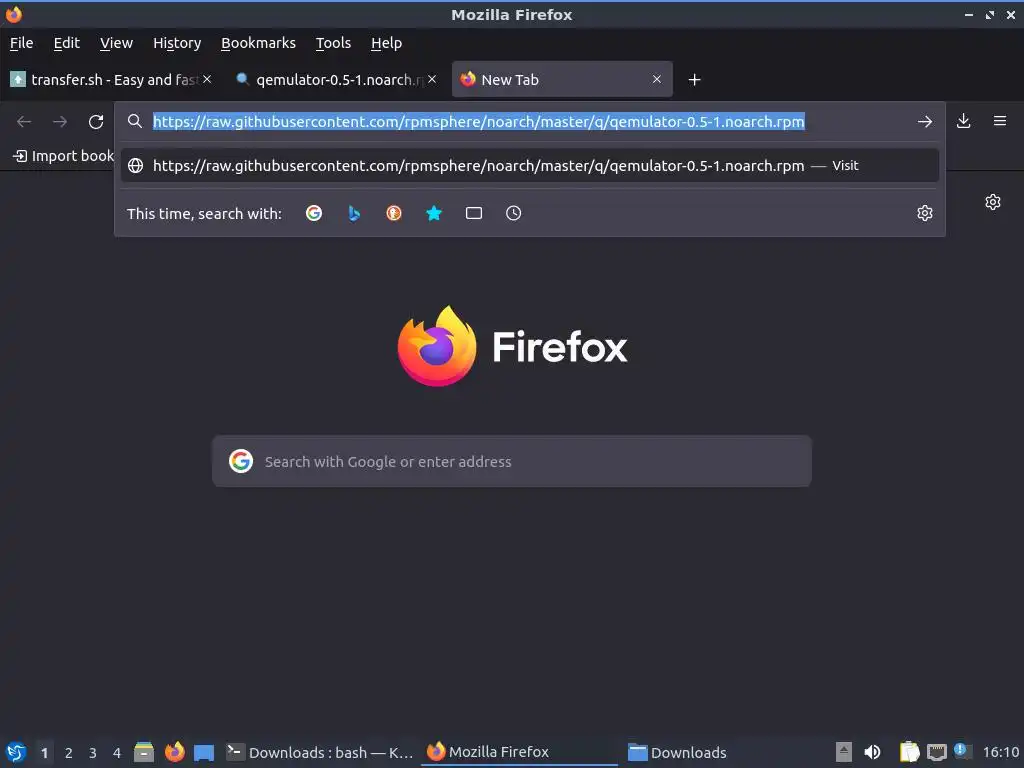Screen dimensions: 1024x768
Task: Search in Bookmarks star icon
Action: click(x=434, y=213)
